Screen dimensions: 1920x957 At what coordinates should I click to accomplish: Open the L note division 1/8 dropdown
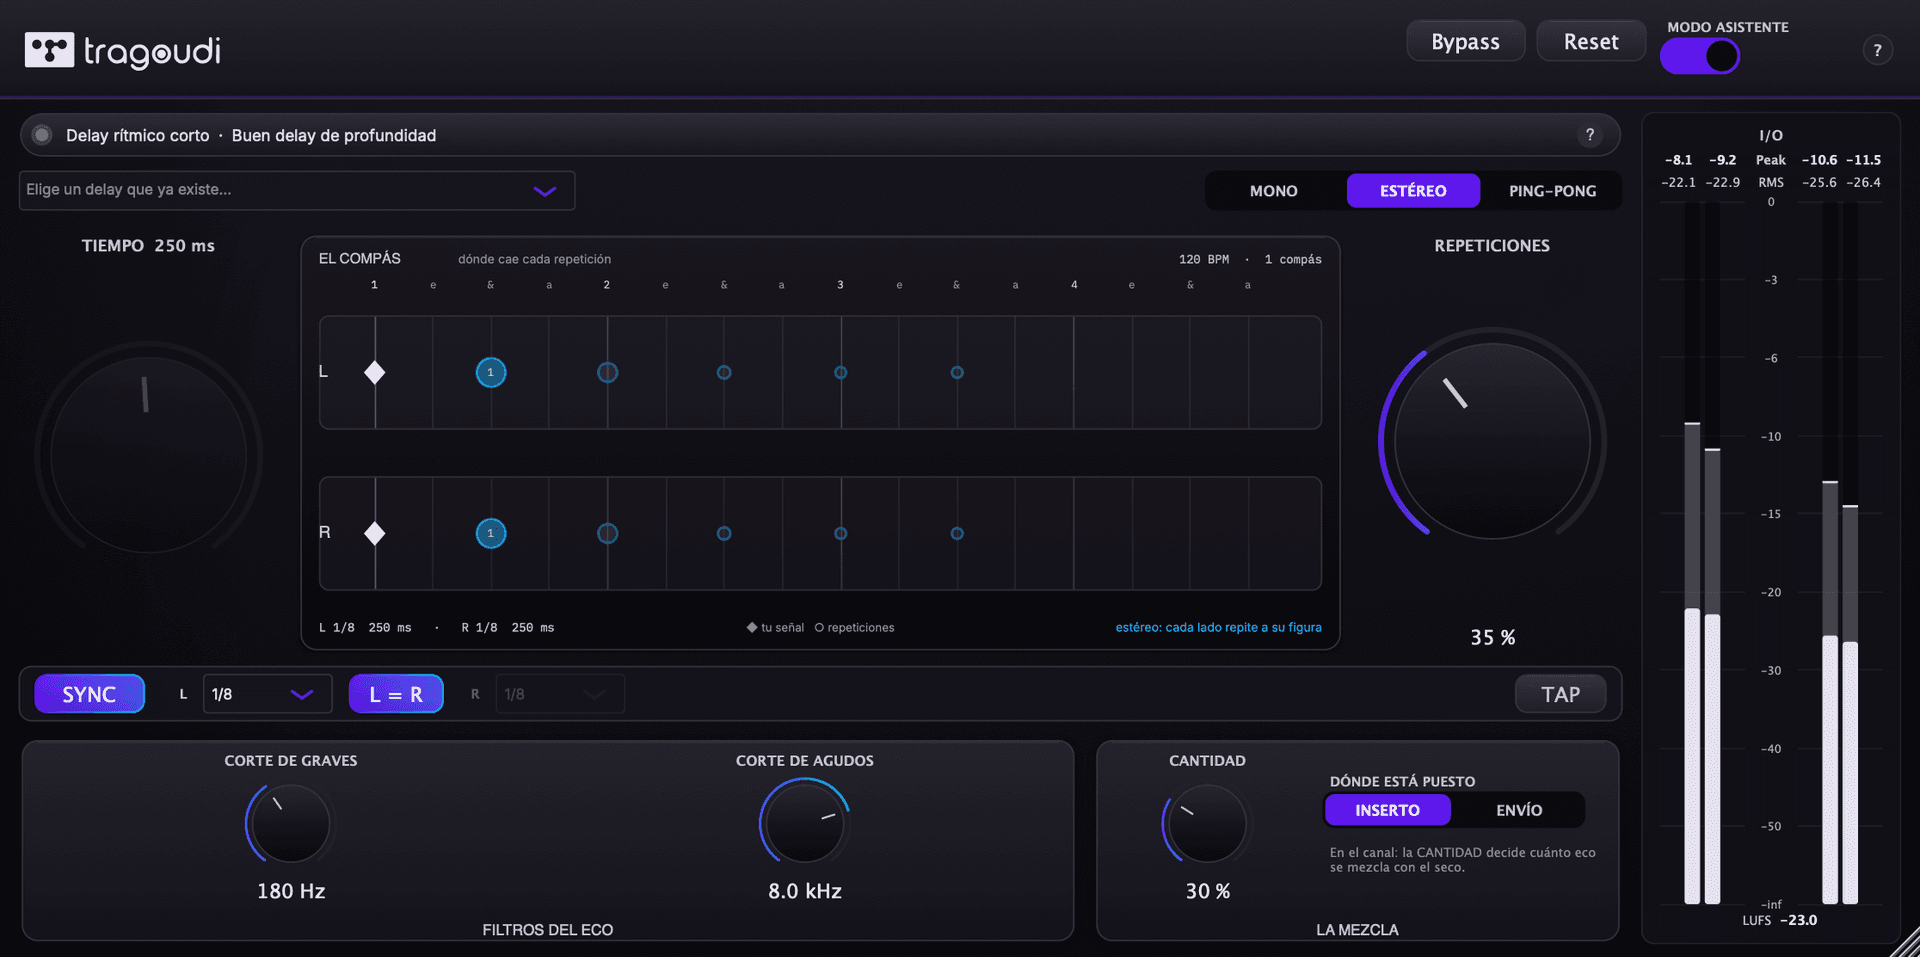pyautogui.click(x=267, y=694)
